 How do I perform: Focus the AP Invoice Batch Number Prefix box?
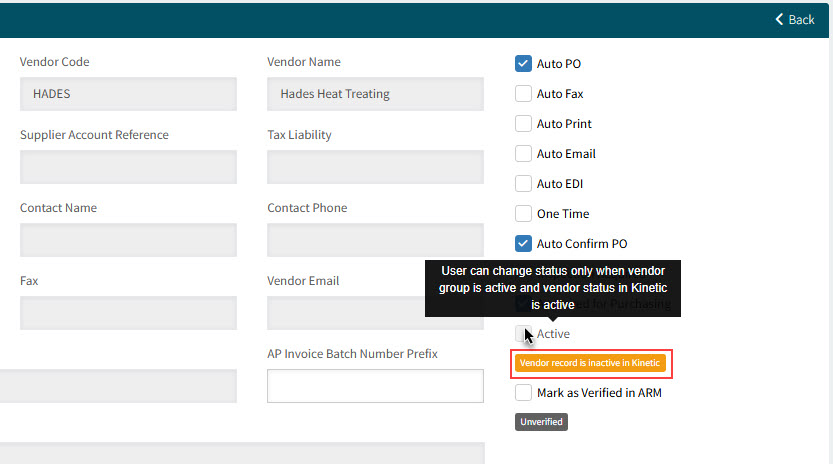375,386
